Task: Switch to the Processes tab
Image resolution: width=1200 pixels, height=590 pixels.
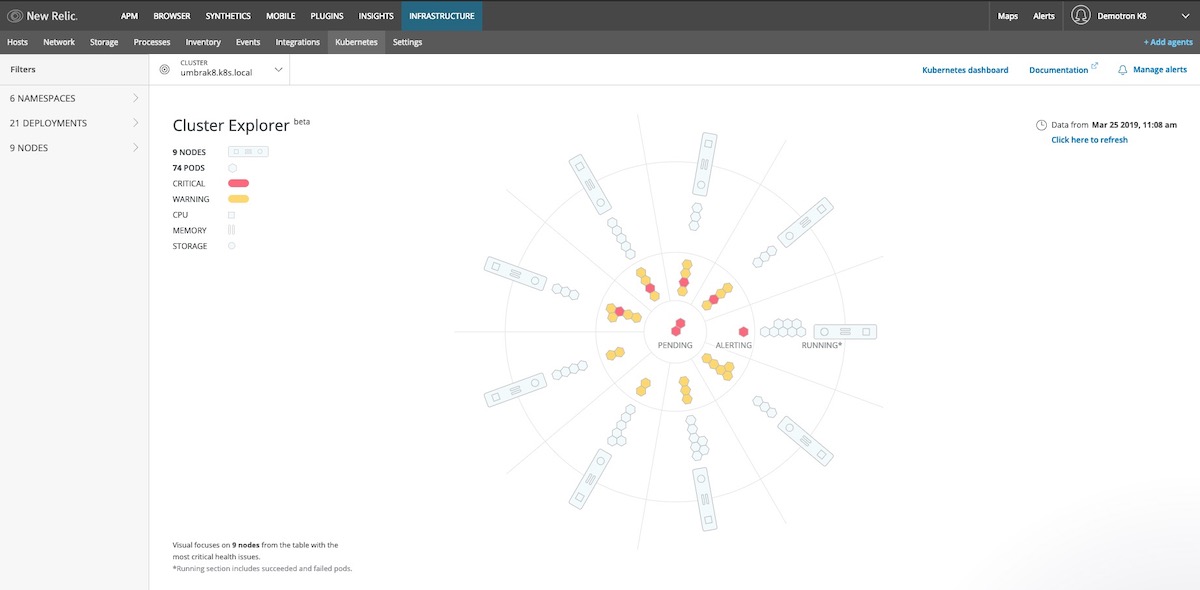Action: pos(152,42)
